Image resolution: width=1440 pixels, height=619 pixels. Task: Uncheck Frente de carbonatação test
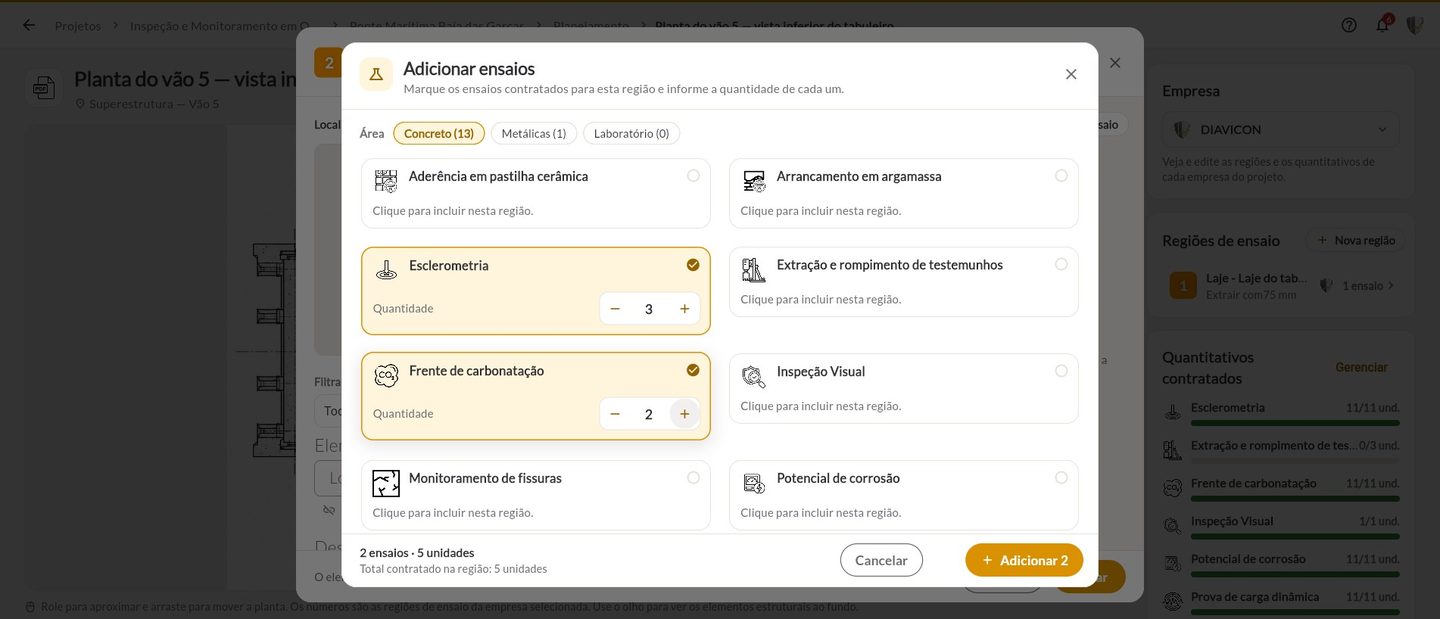693,370
